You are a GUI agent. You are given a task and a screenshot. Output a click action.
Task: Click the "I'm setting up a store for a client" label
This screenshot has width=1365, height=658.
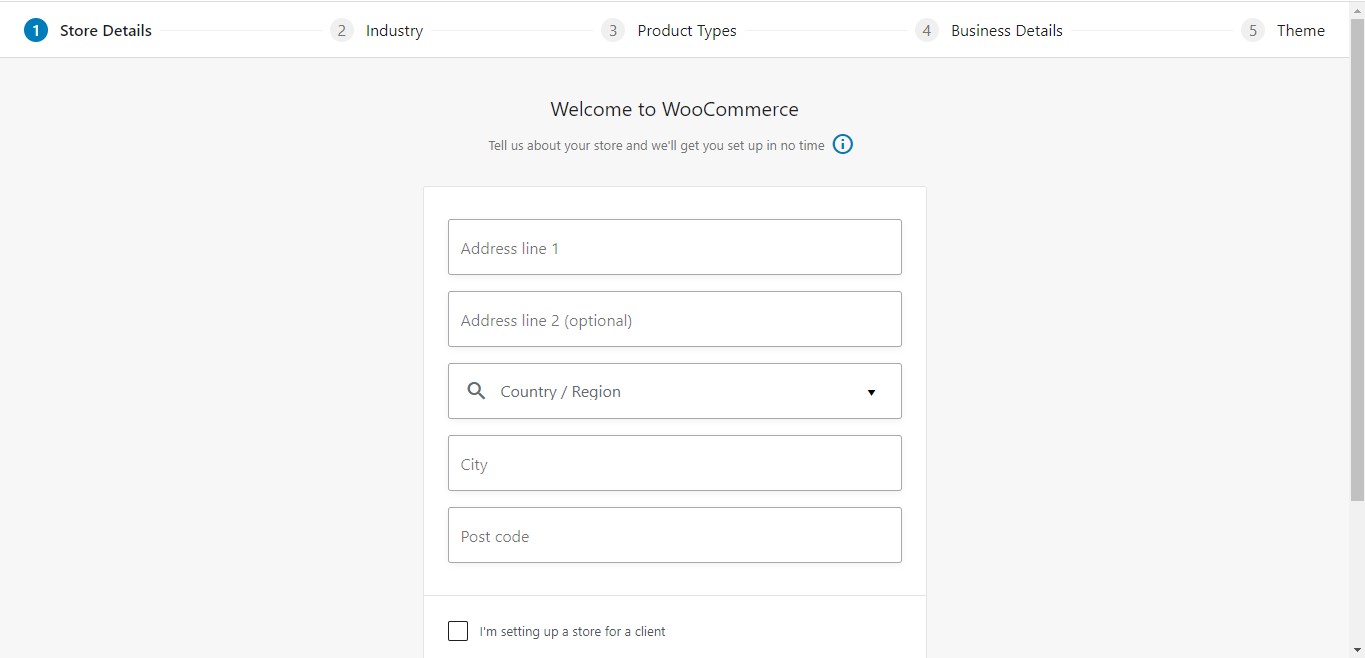pos(572,632)
